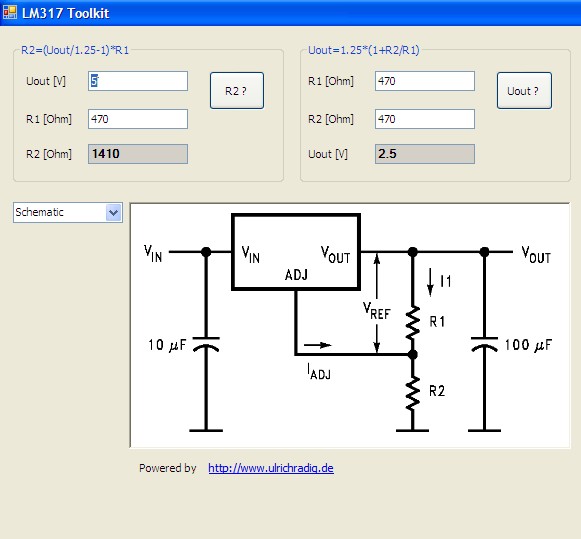The image size is (581, 539).
Task: Click the '100 µF' capacitor label in schematic
Action: (x=528, y=345)
